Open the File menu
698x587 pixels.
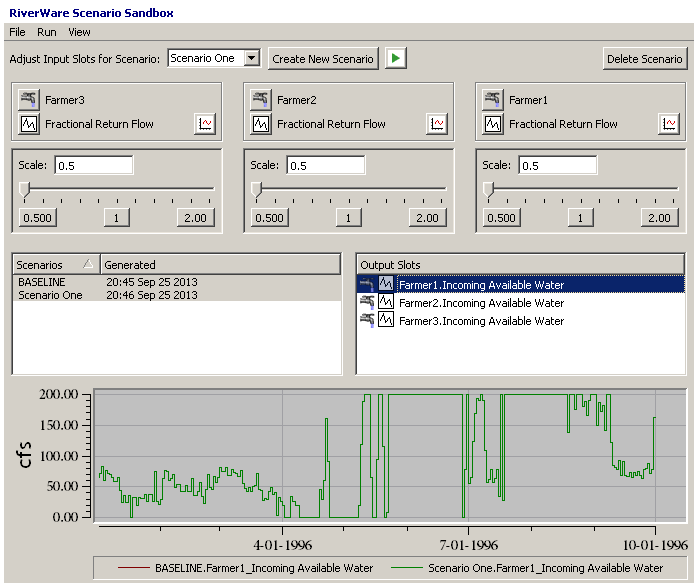(17, 32)
